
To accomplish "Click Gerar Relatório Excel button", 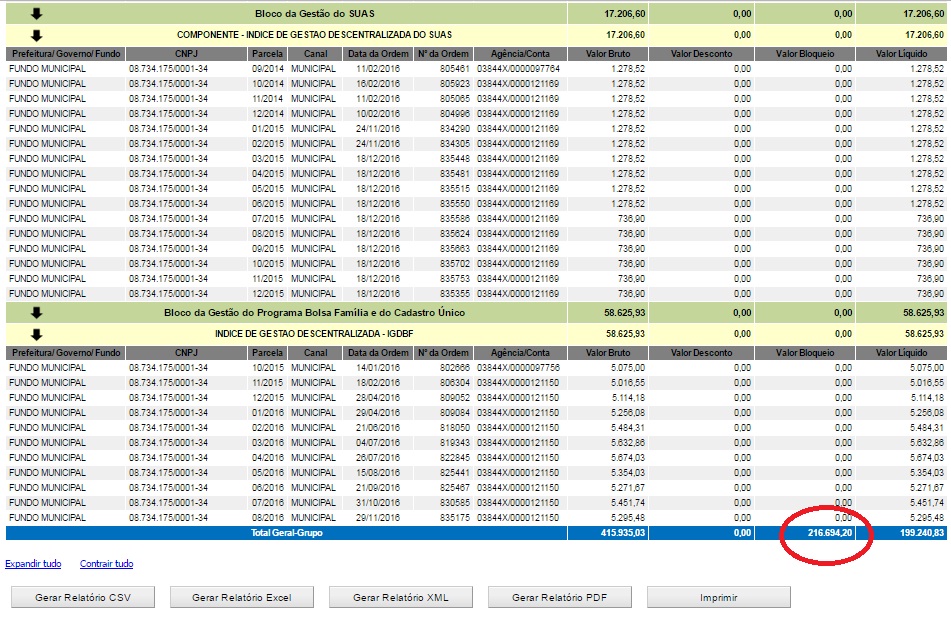I will [x=241, y=597].
